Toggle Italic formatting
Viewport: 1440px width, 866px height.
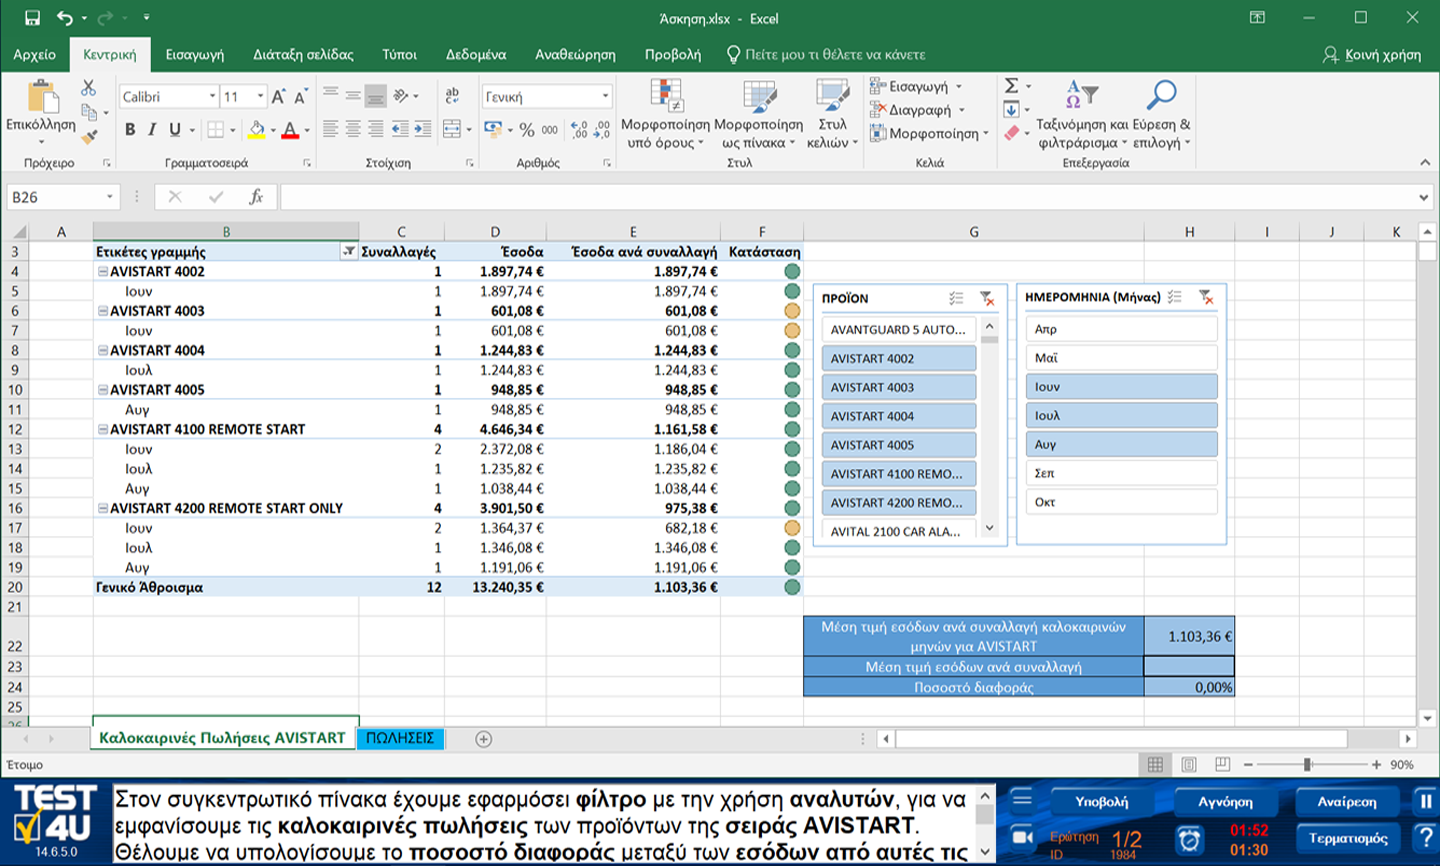(152, 129)
